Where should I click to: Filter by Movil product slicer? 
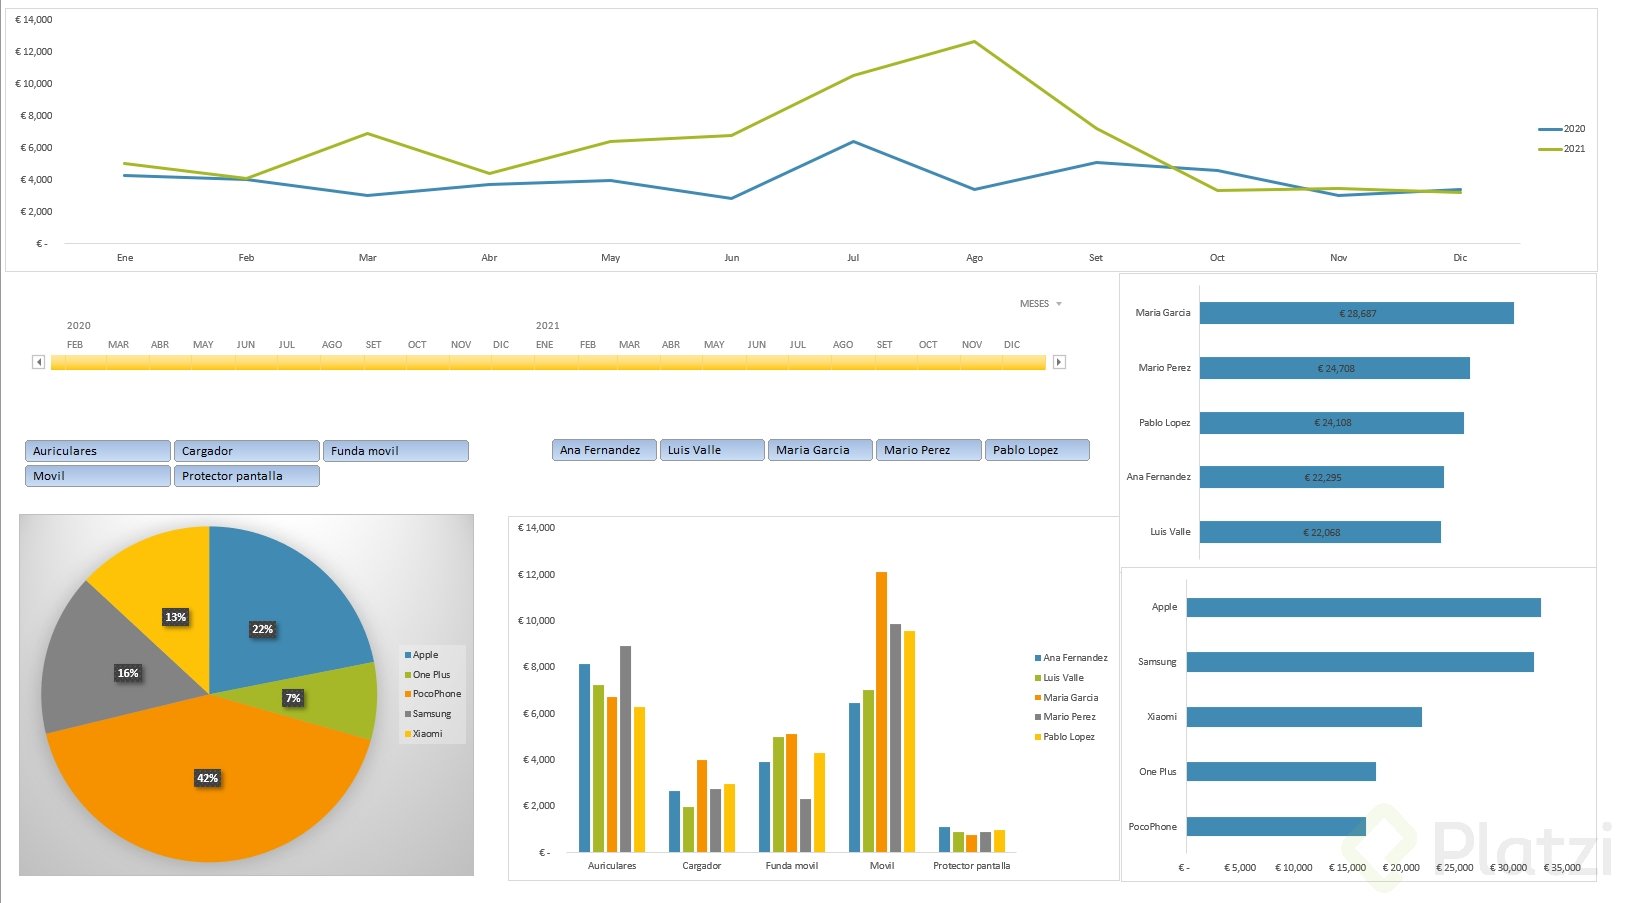click(x=98, y=476)
